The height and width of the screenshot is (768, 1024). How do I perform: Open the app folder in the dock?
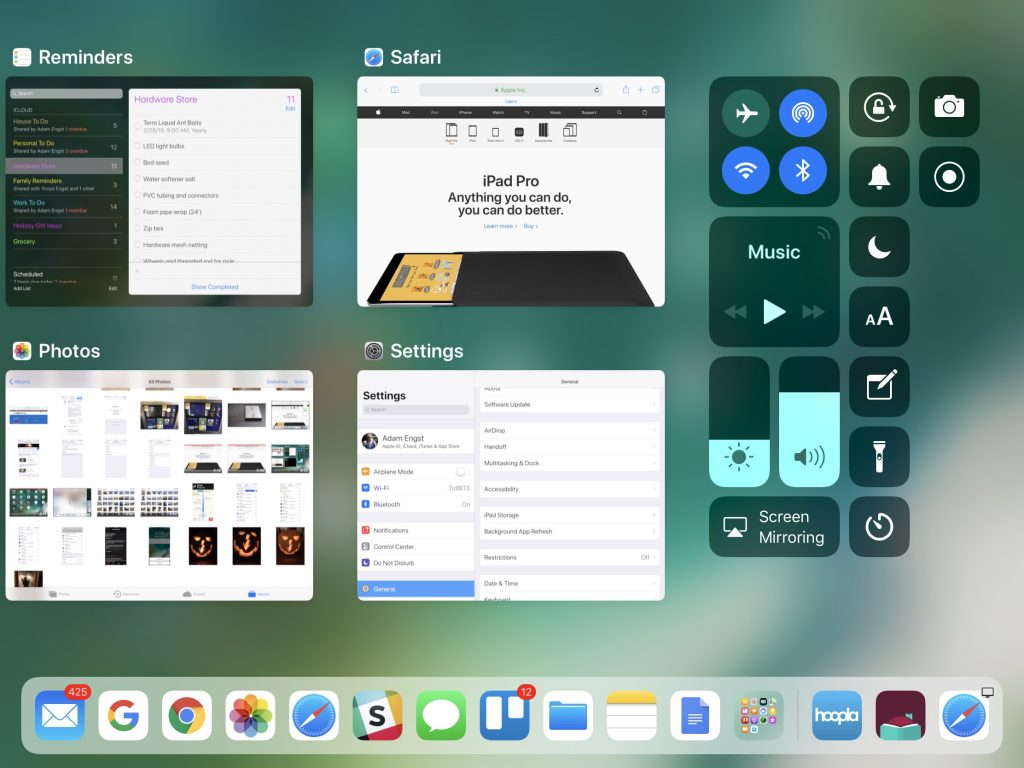pos(758,715)
